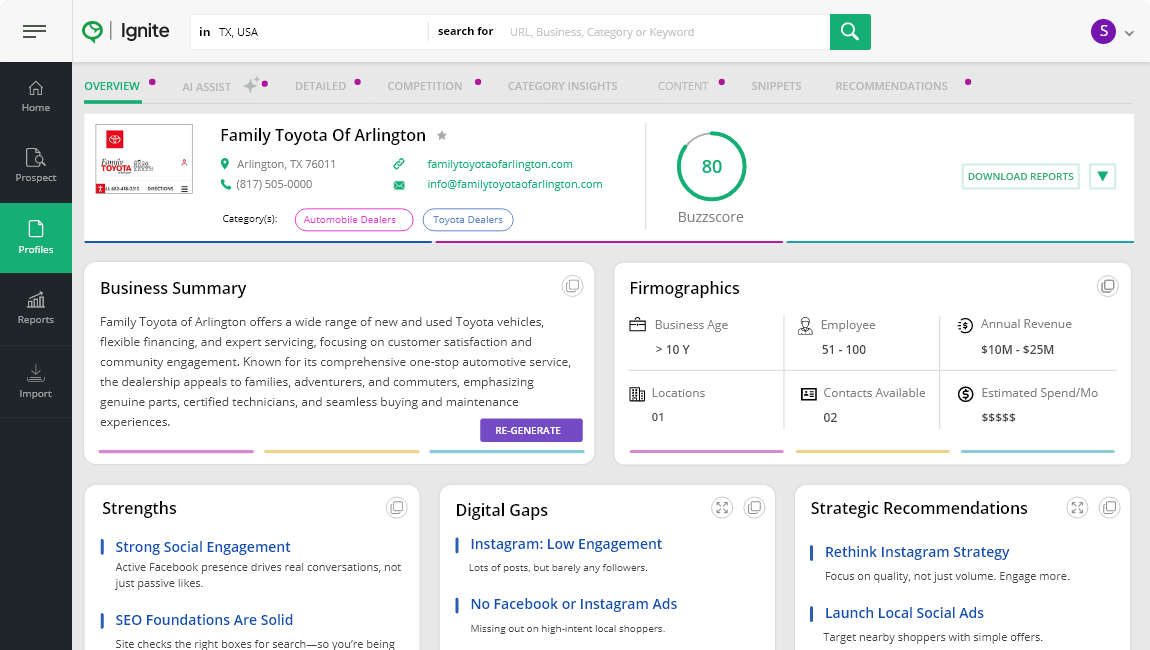This screenshot has width=1150, height=650.
Task: Open the purple S user avatar
Action: coord(1103,32)
